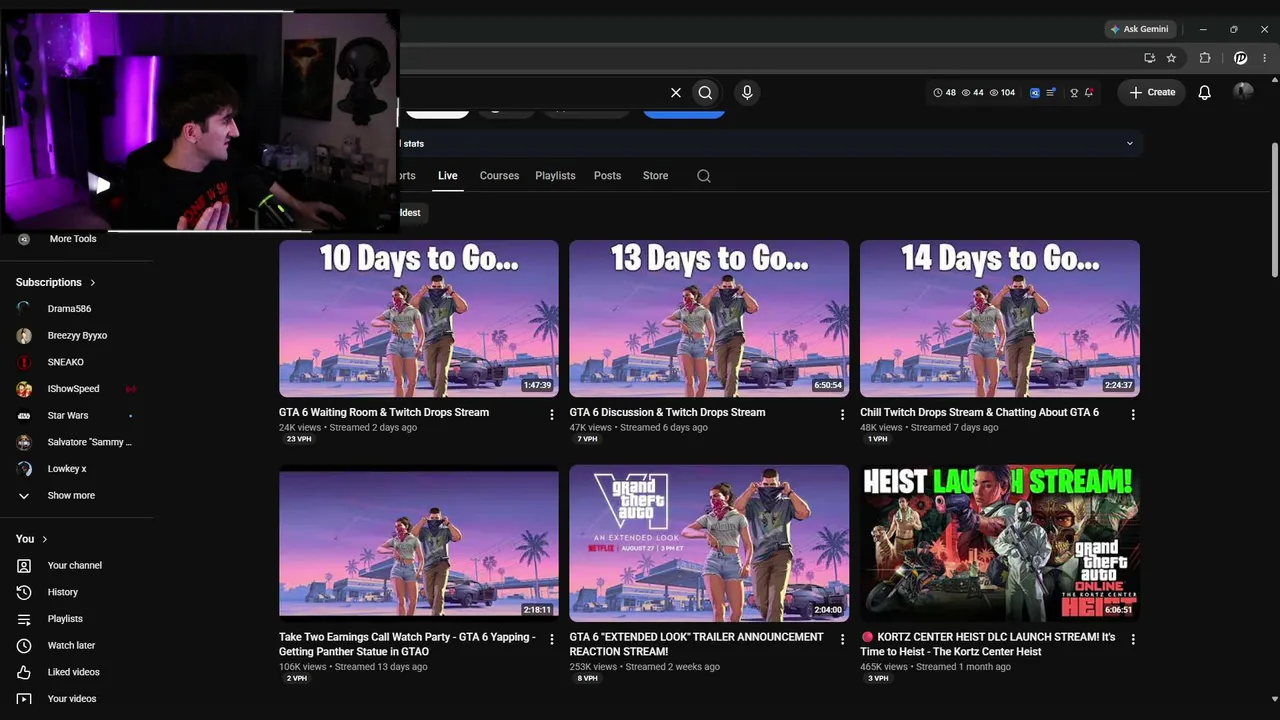
Task: Open options for Extended Look Trailer stream
Action: (842, 639)
